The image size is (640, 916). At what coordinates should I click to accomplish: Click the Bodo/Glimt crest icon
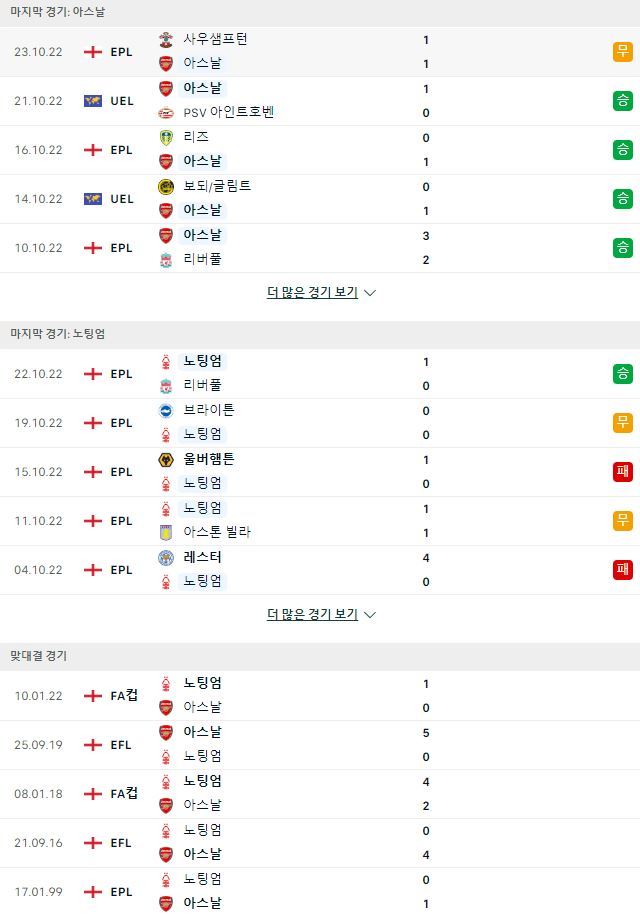click(166, 186)
